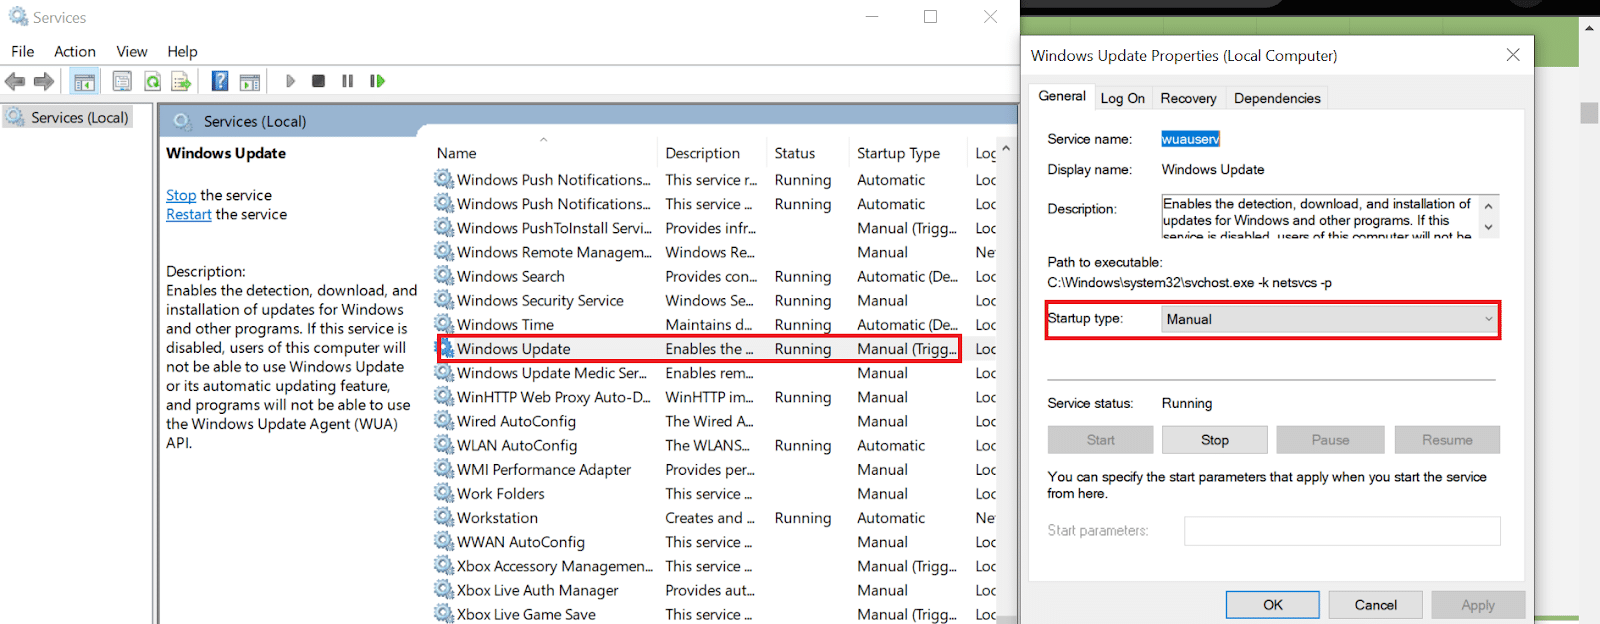
Task: Click the gear icon beside WMI Performance Adapter
Action: (x=444, y=469)
